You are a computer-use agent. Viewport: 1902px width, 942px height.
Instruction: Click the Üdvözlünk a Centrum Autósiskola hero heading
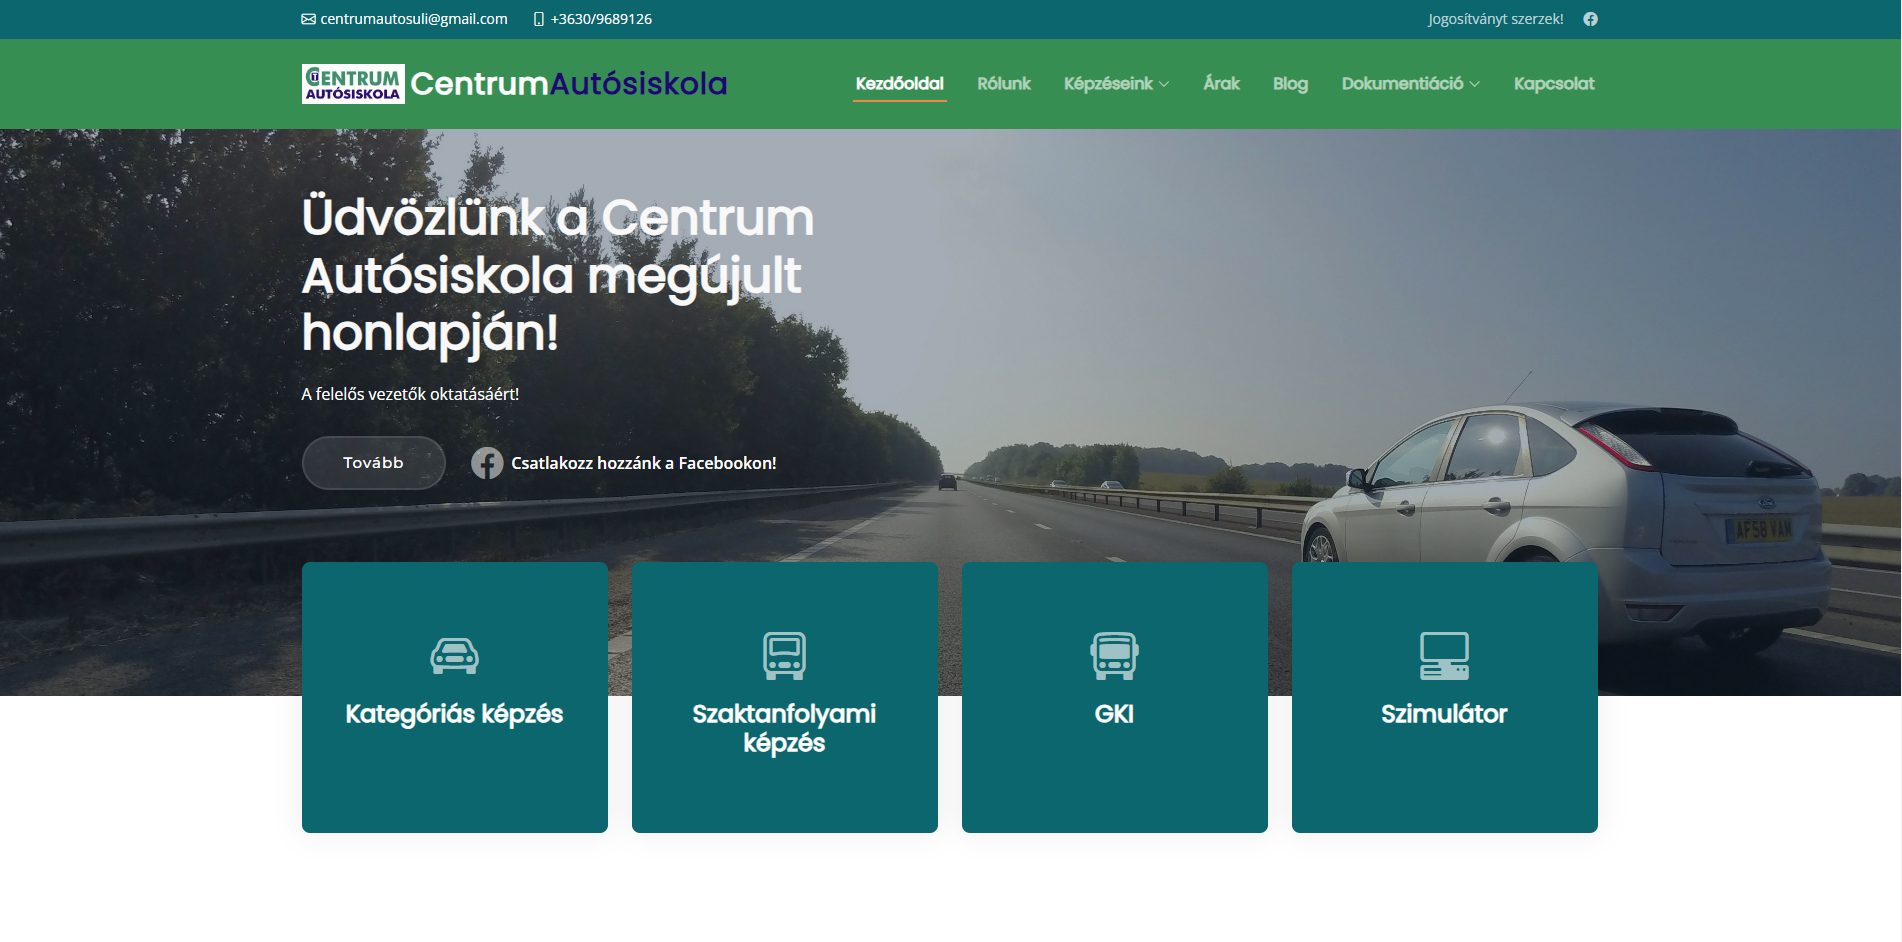click(x=558, y=274)
